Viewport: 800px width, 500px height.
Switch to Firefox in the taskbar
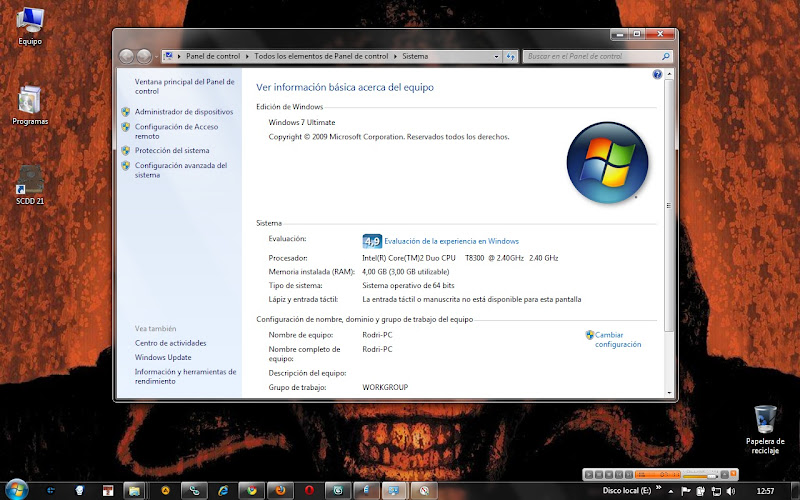[280, 491]
